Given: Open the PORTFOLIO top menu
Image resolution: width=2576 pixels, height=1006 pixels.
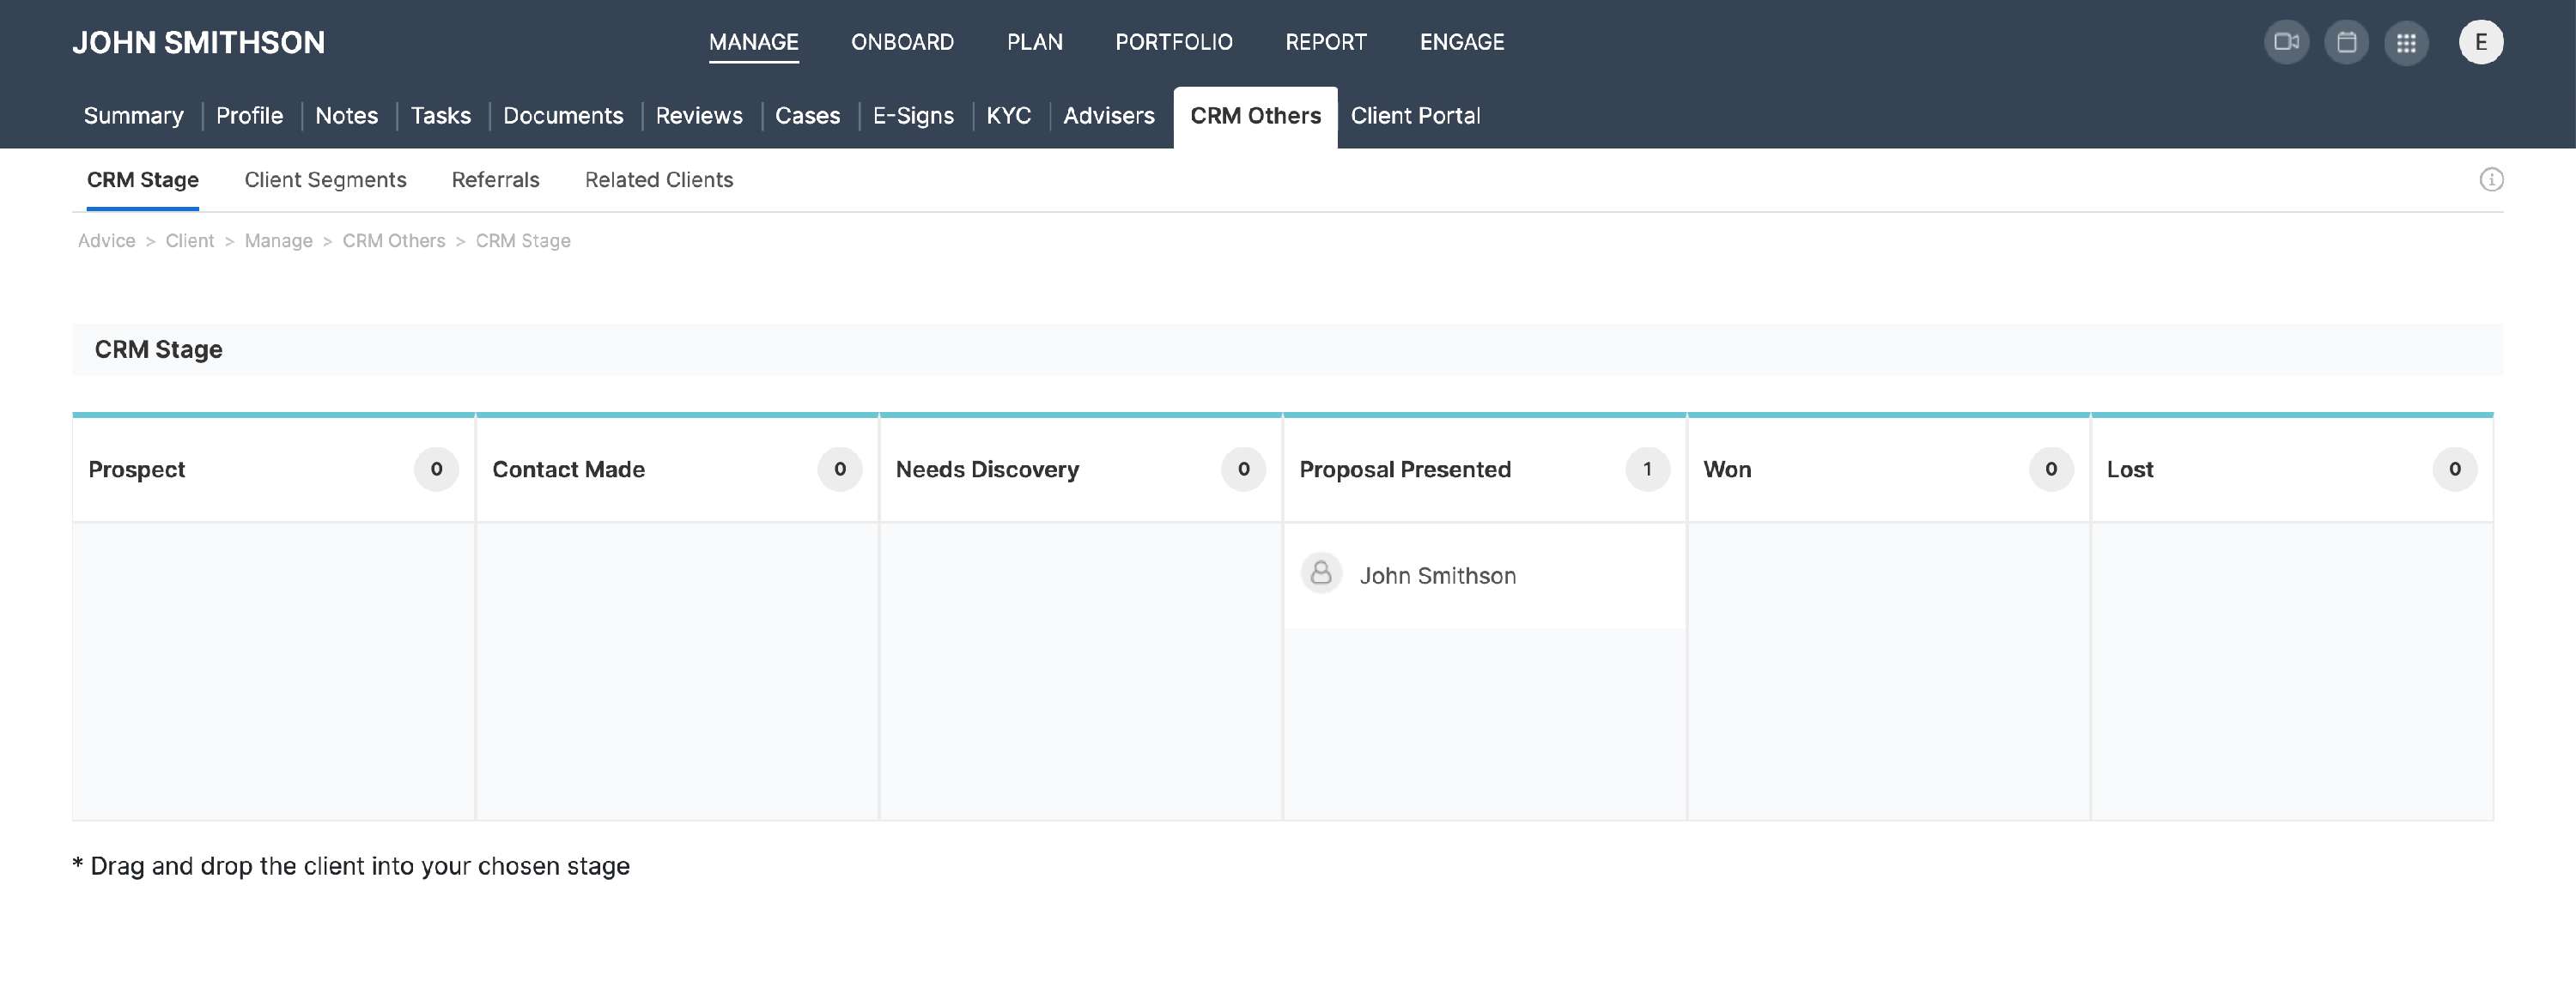Looking at the screenshot, I should 1174,42.
